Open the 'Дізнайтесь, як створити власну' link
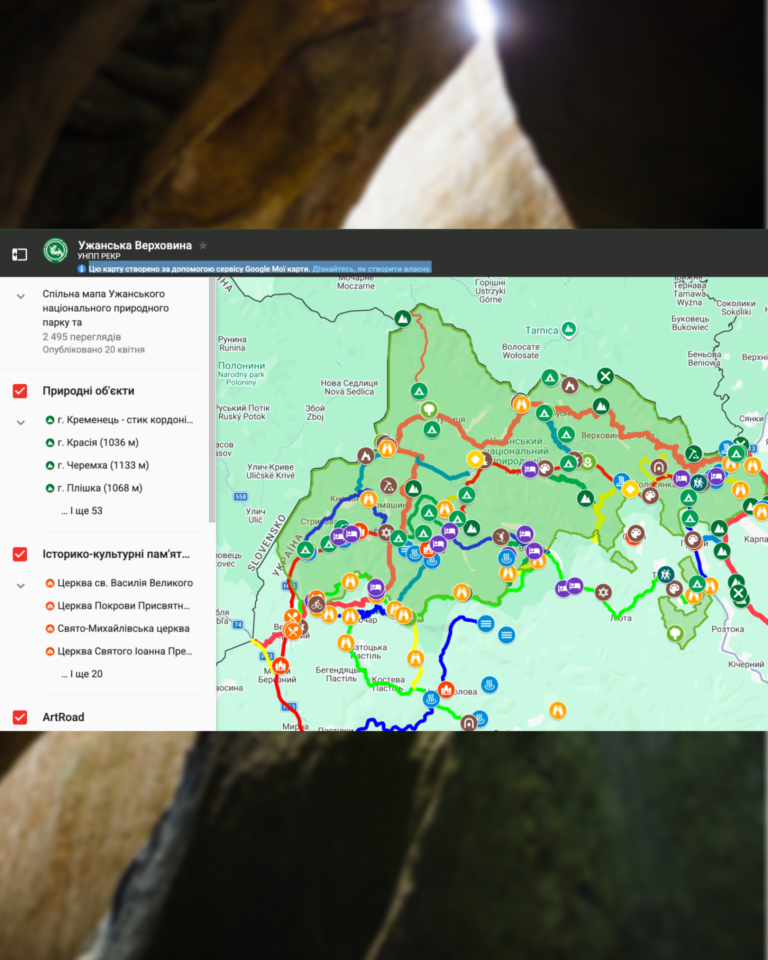 372,268
